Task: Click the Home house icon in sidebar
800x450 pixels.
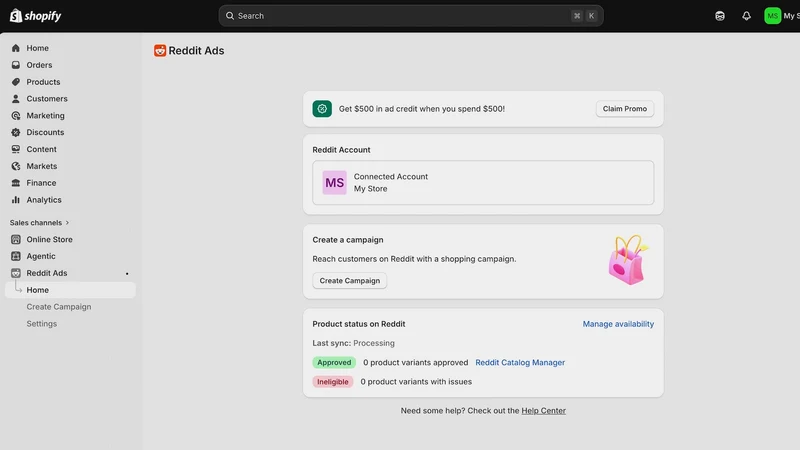Action: 16,48
